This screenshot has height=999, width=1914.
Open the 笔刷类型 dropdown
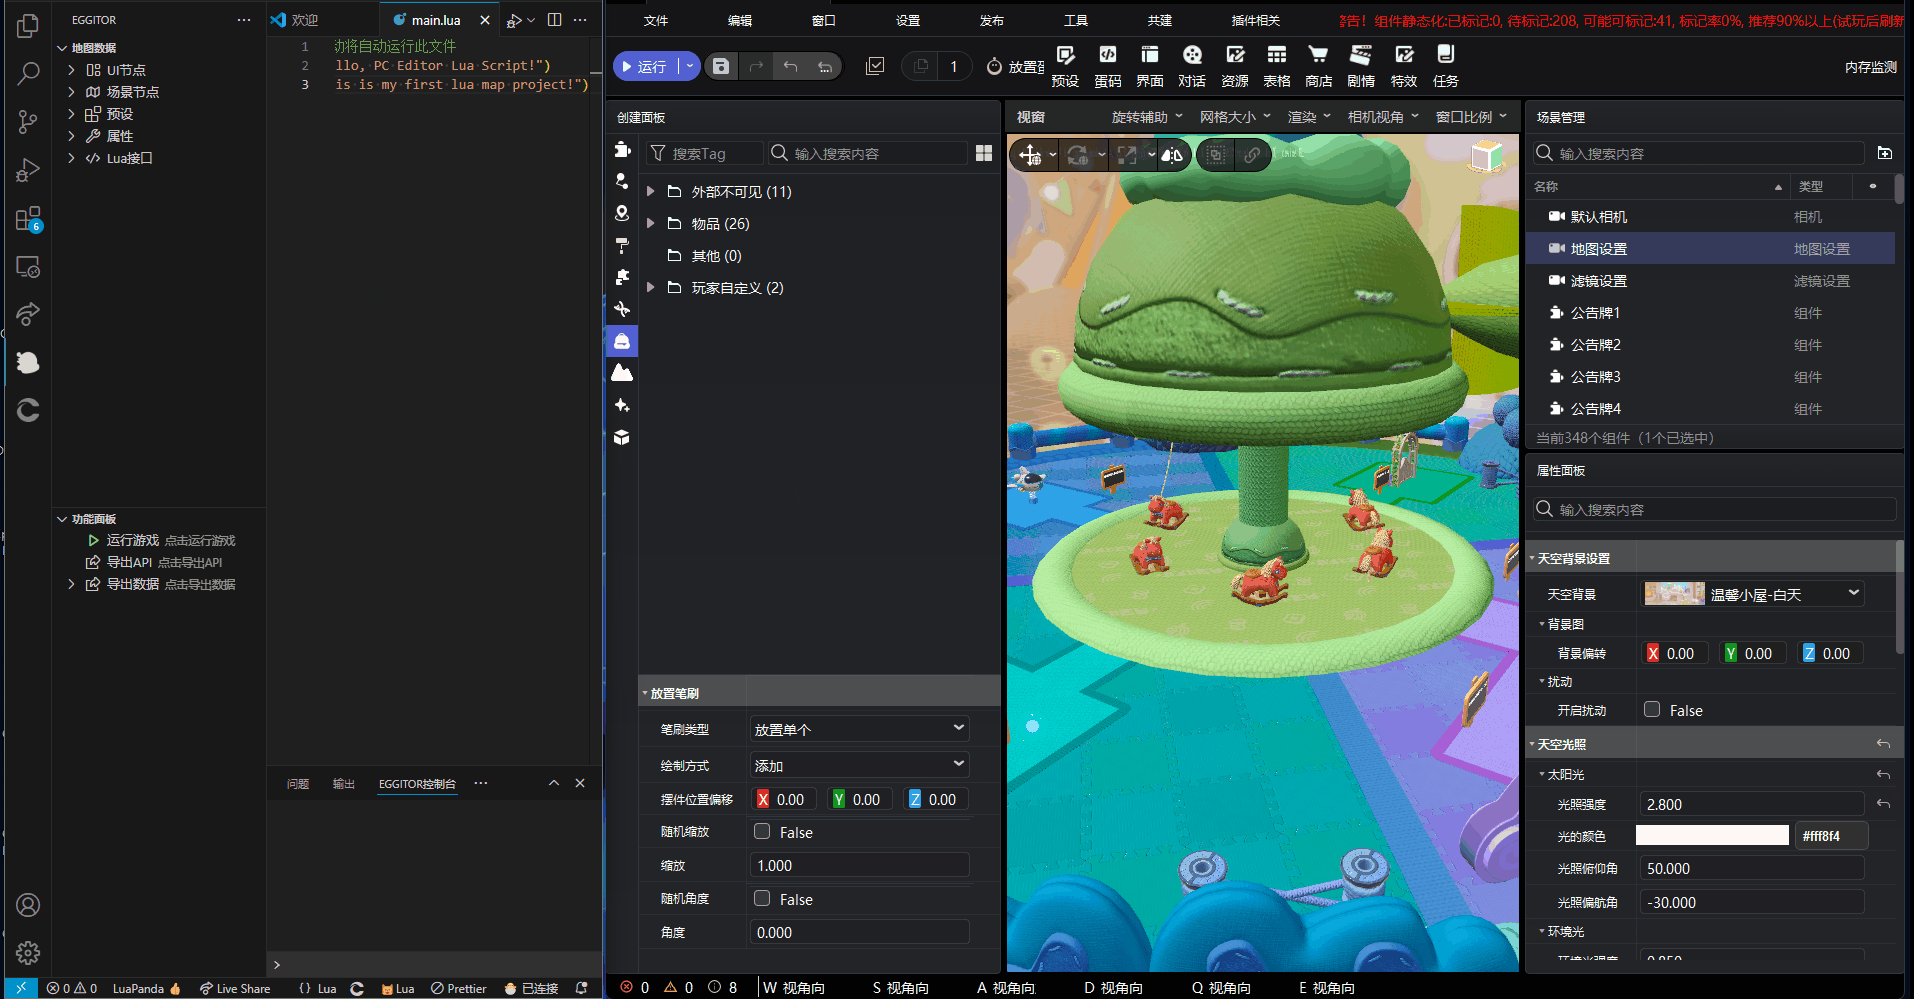859,729
